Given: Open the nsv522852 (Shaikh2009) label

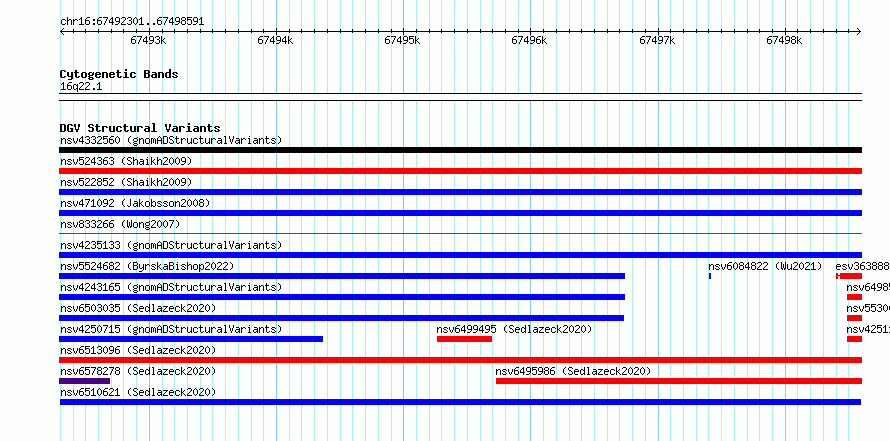Looking at the screenshot, I should click(126, 182).
